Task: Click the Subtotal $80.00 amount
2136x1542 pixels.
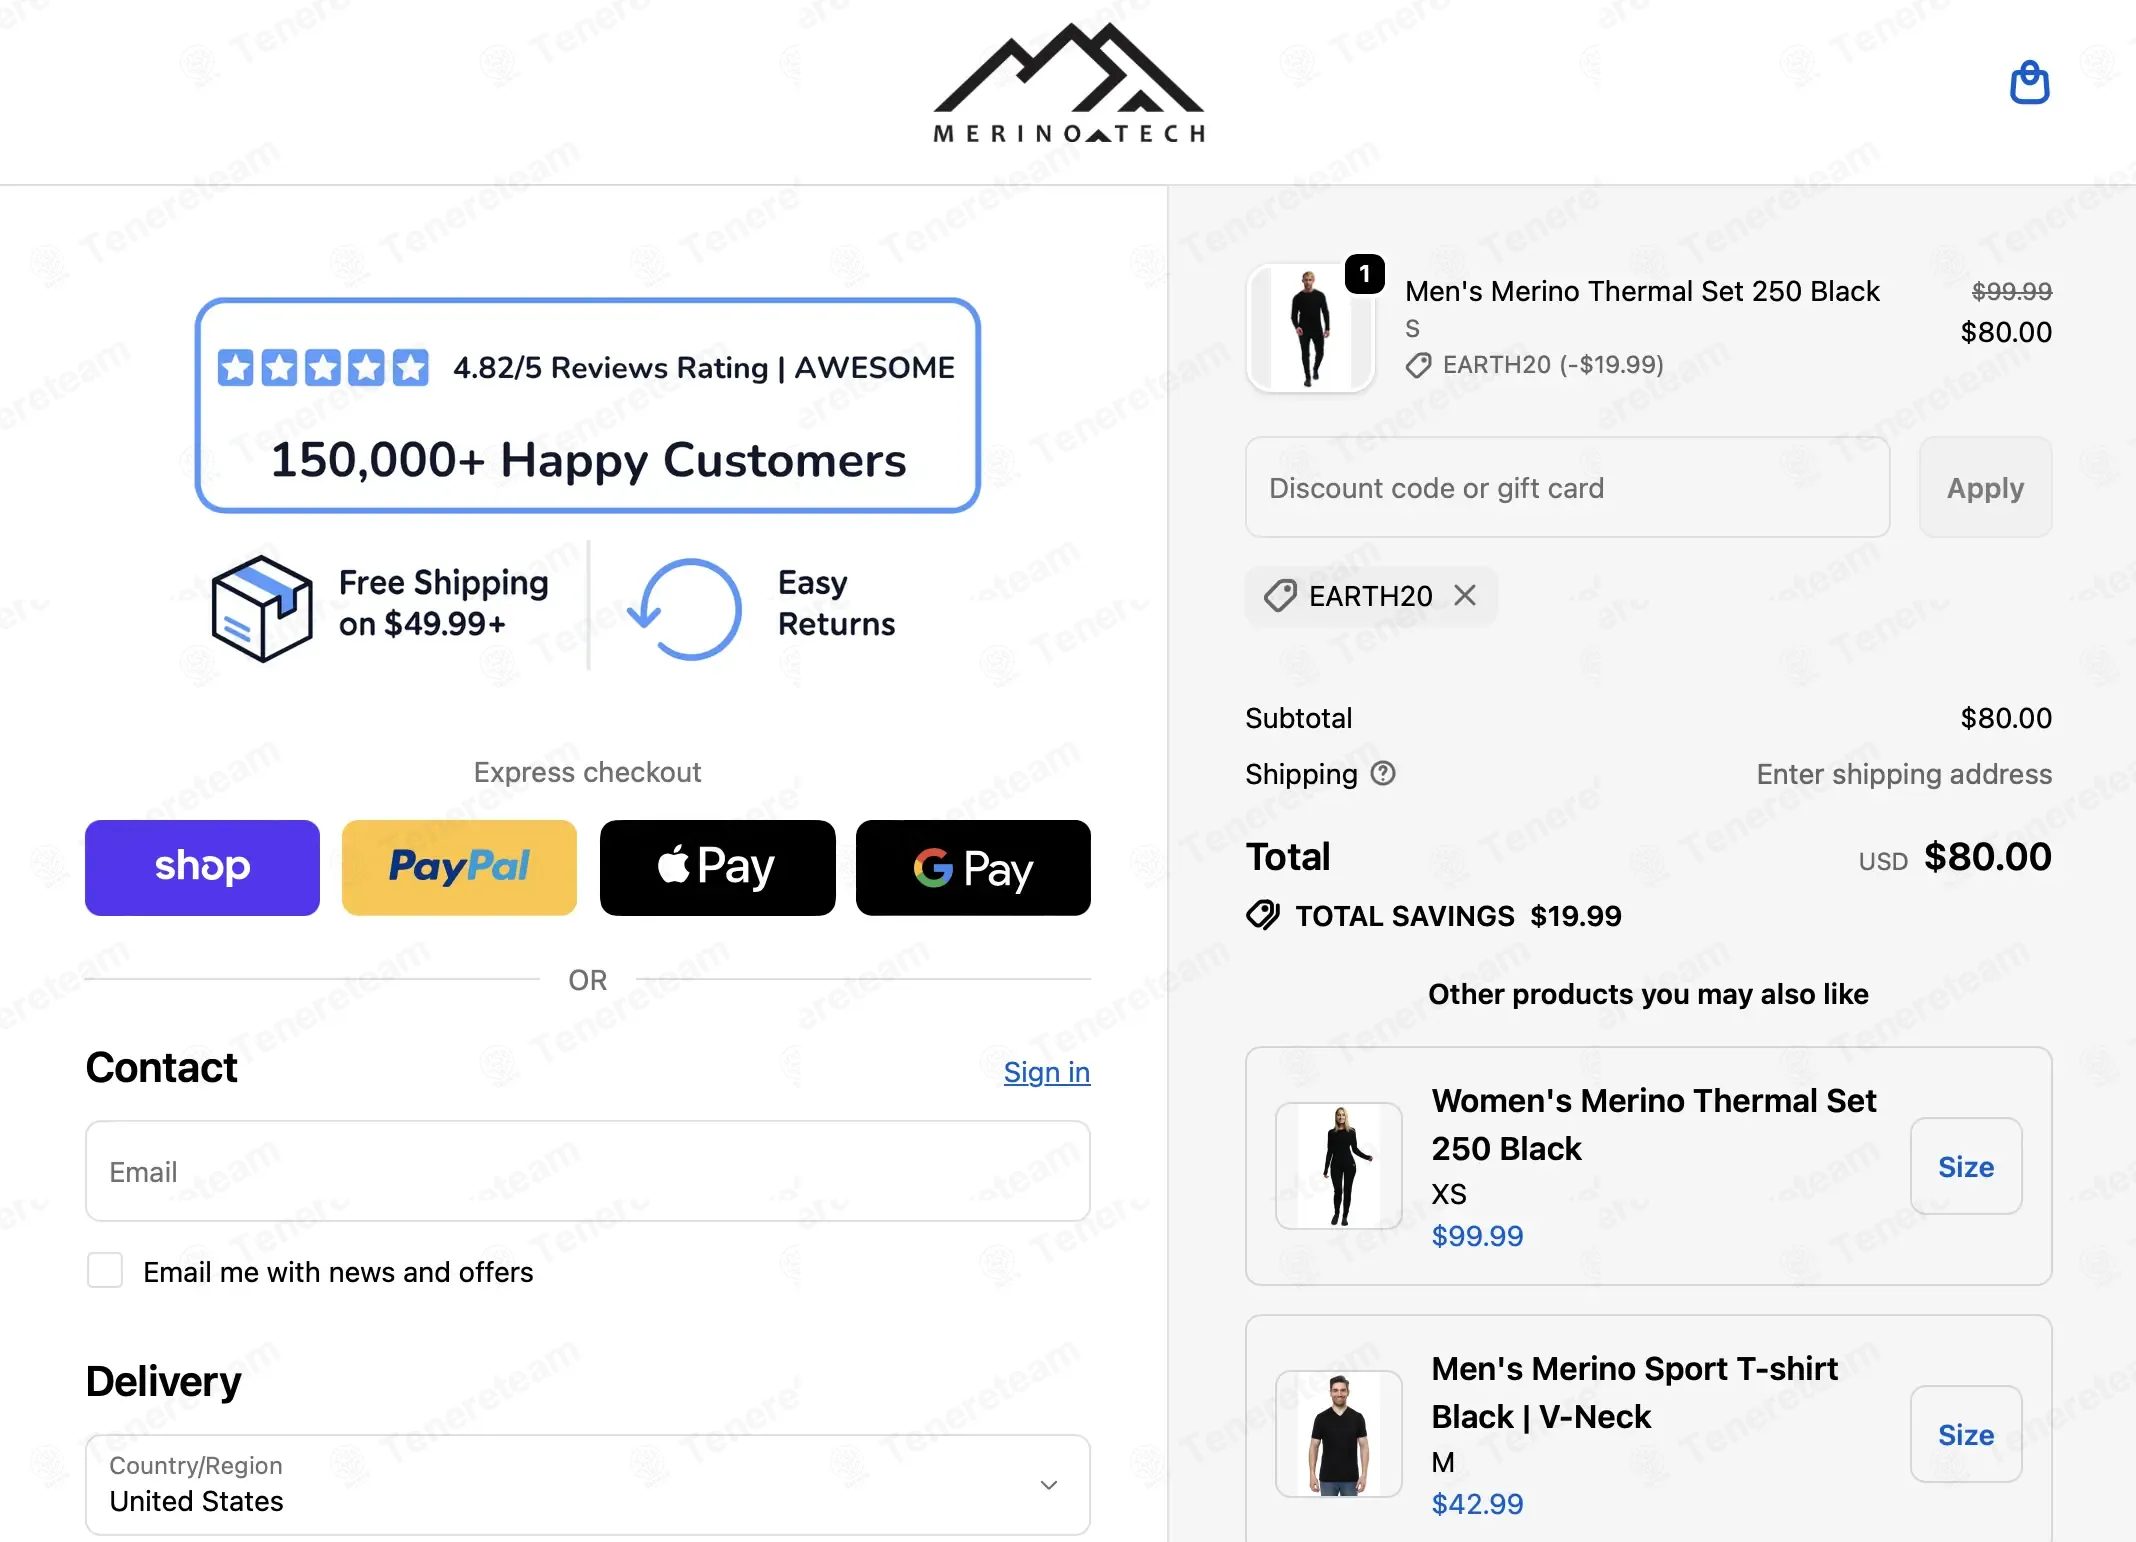Action: [2006, 718]
